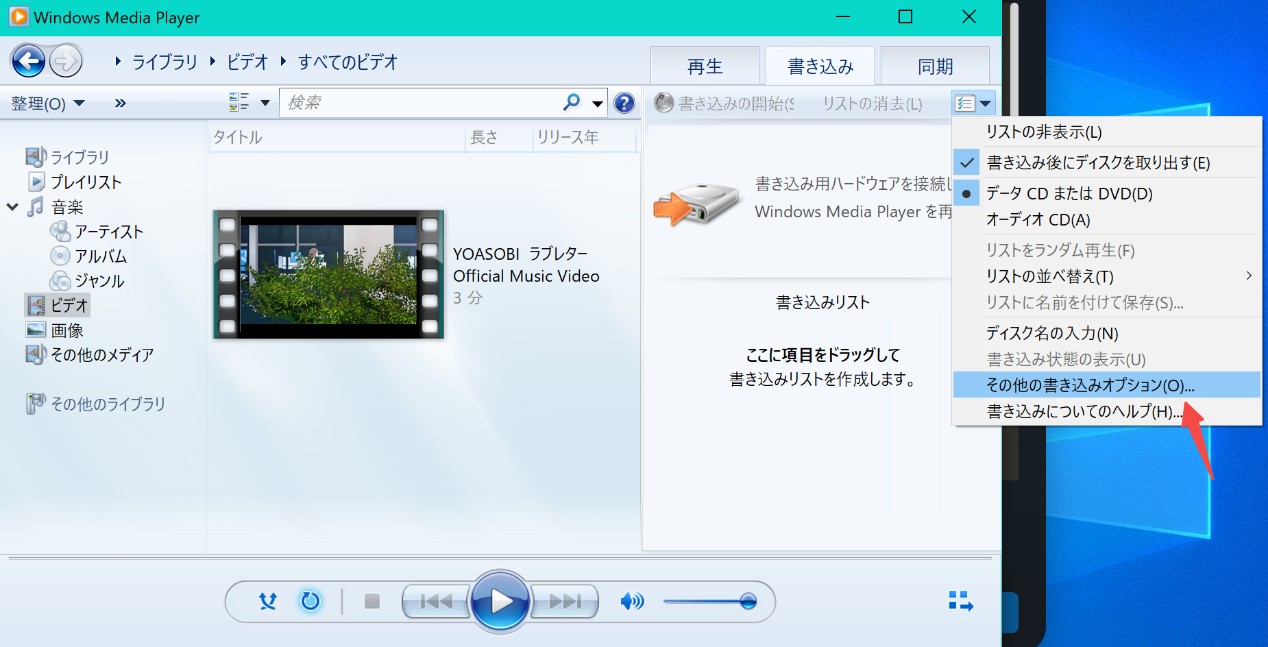Click the リストの消去 button

pyautogui.click(x=872, y=103)
